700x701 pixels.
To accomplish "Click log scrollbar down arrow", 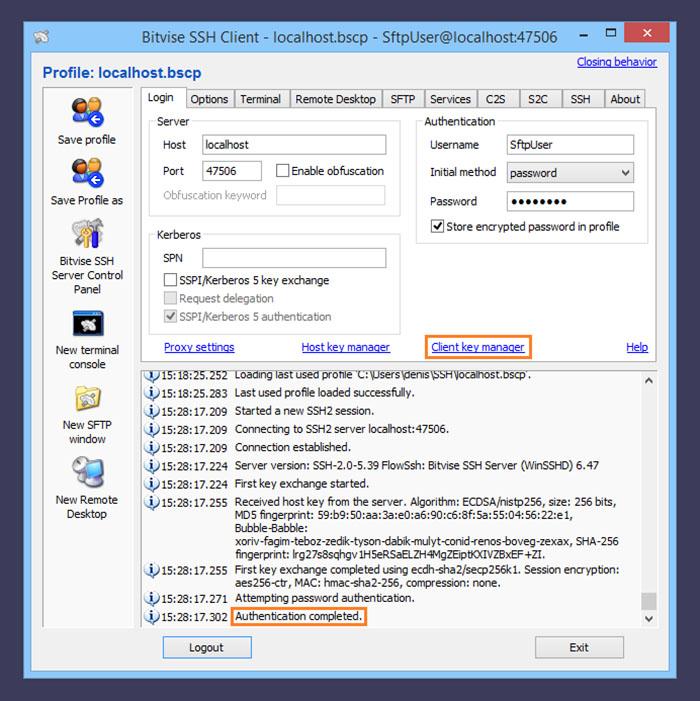I will click(649, 619).
